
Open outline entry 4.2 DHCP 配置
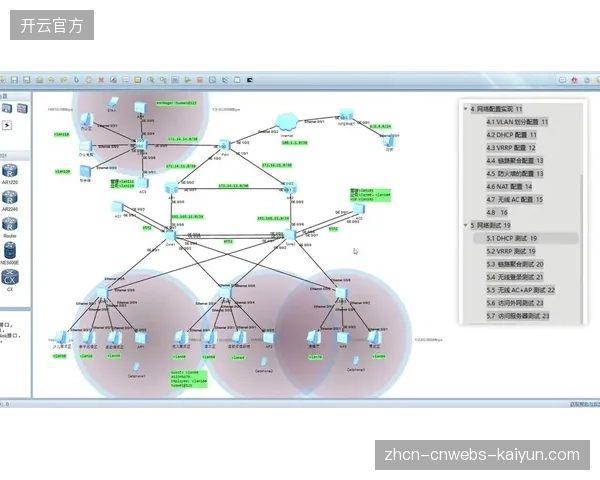click(x=511, y=135)
